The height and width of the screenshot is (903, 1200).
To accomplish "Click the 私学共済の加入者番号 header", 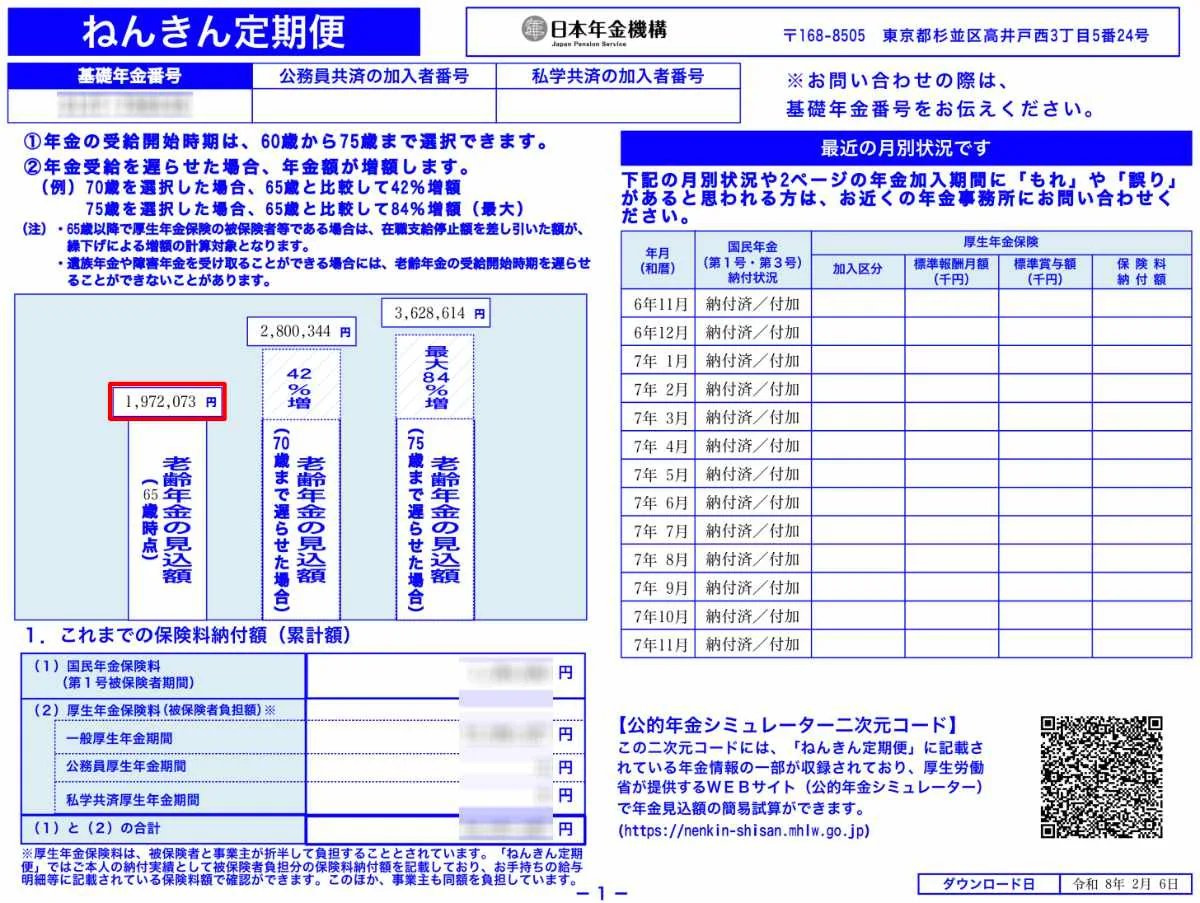I will (x=618, y=76).
